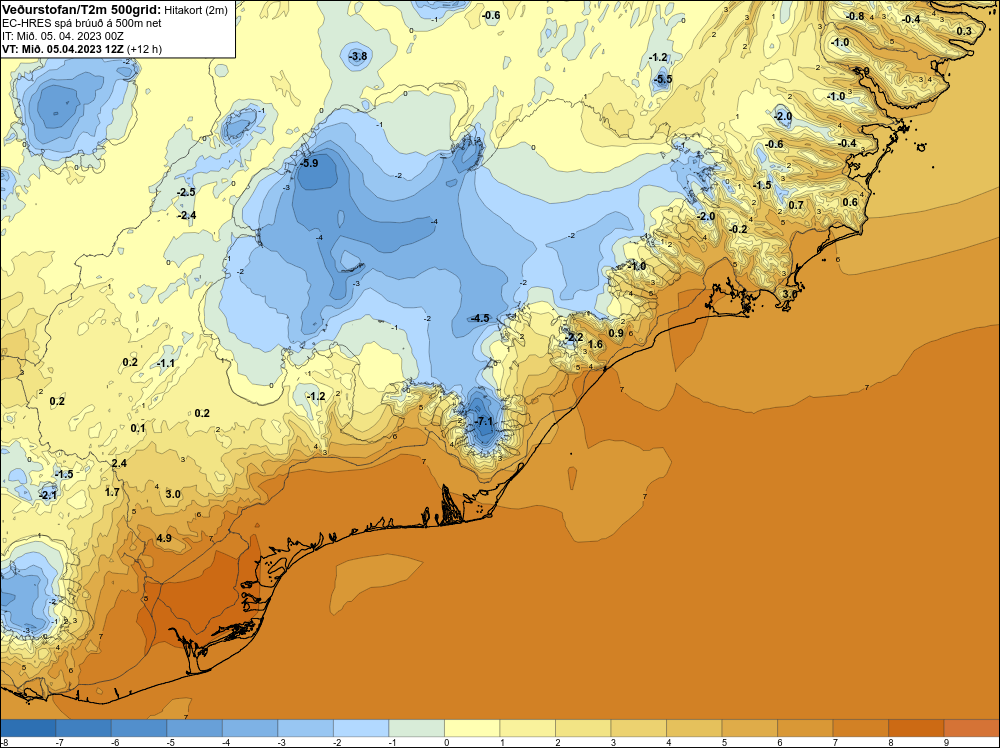The image size is (1000, 748).
Task: Click the -1.1 temperature label
Action: click(x=166, y=363)
